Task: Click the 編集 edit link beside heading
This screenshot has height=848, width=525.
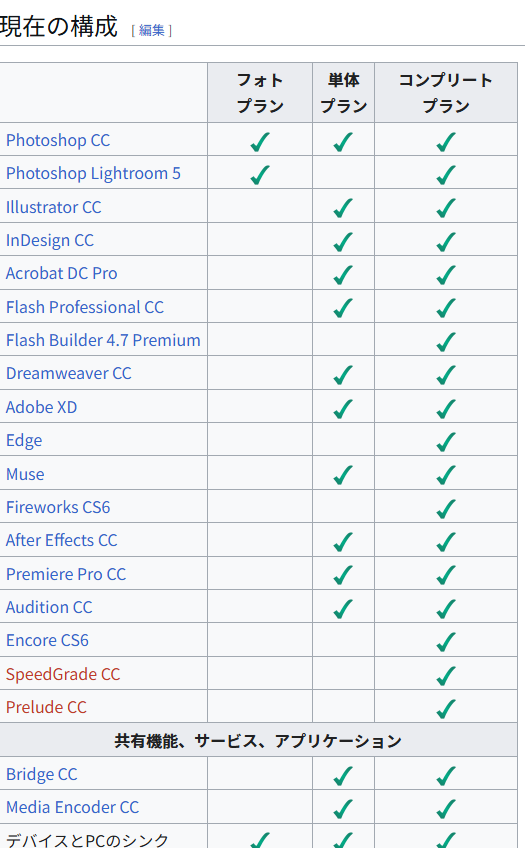Action: click(x=151, y=30)
